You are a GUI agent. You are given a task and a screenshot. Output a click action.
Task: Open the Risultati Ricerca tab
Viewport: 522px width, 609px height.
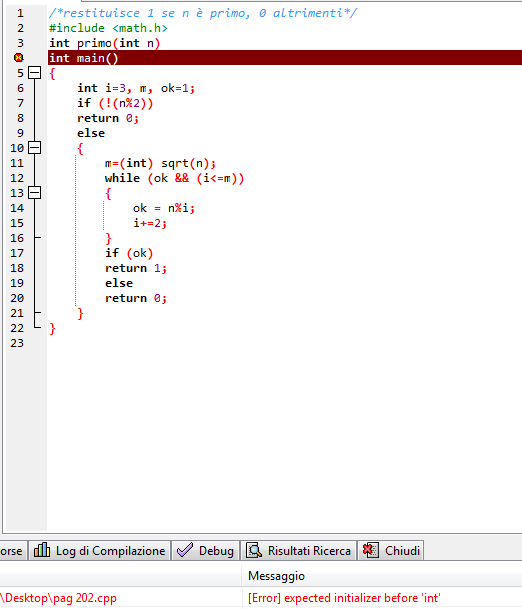tap(298, 550)
